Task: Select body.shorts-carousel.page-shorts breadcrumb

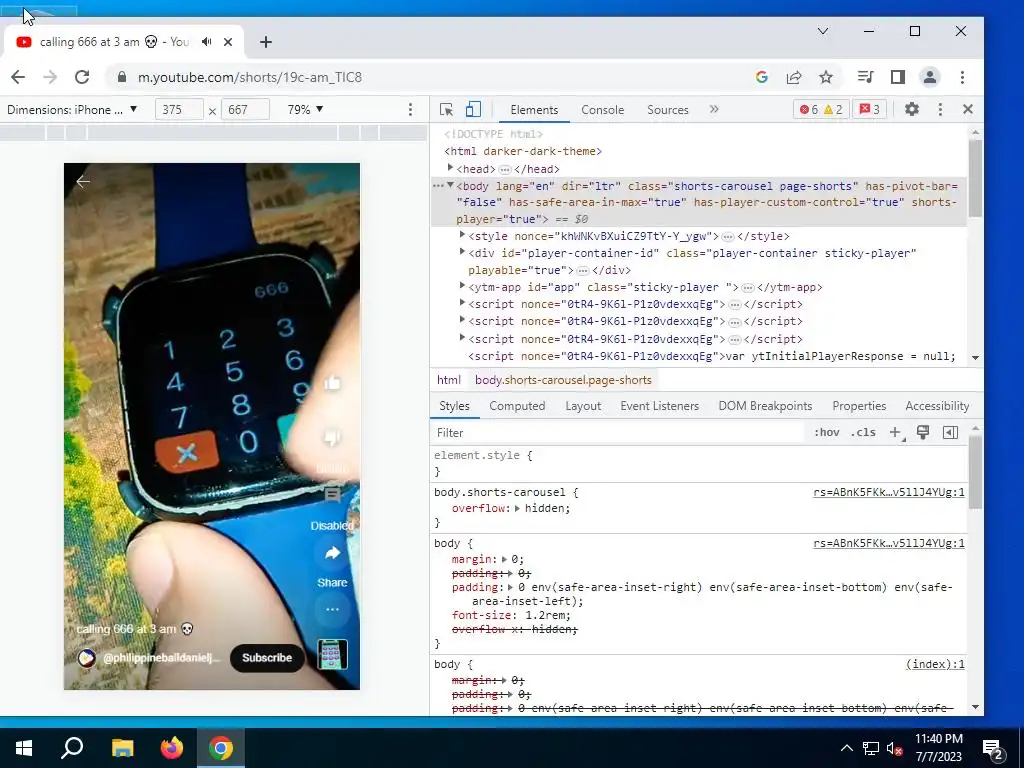Action: click(x=563, y=380)
